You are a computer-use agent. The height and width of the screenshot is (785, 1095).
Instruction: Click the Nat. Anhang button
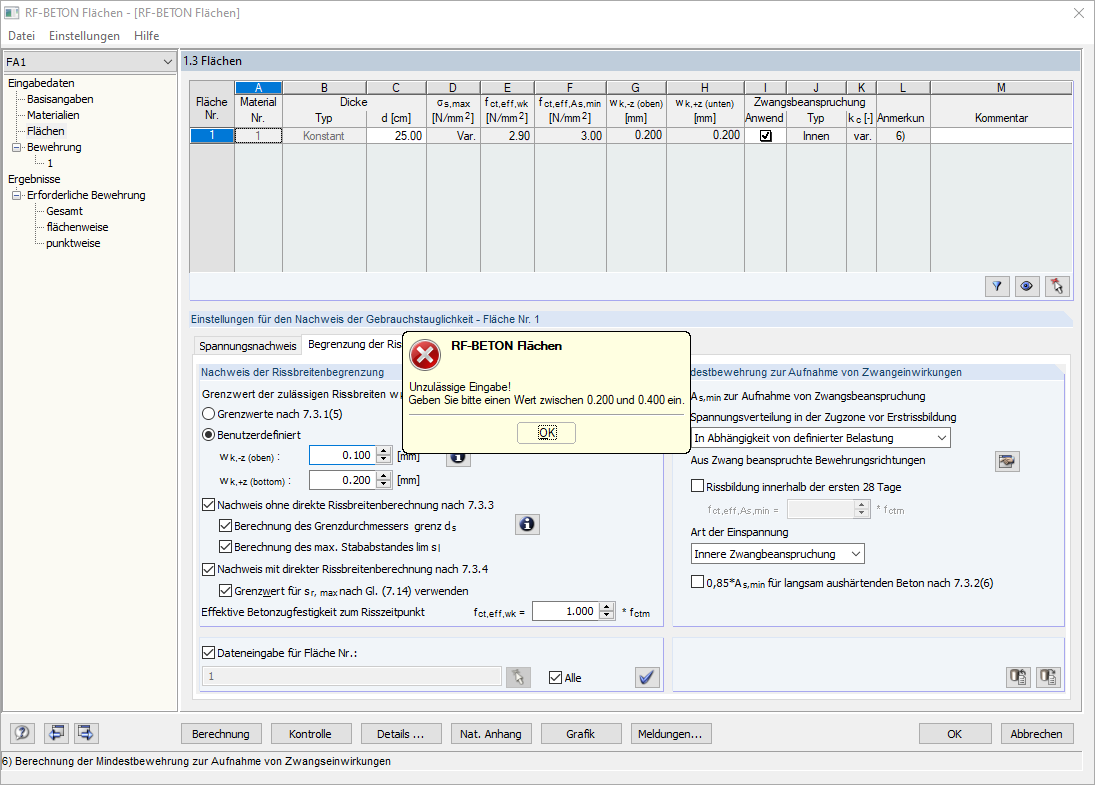[491, 734]
